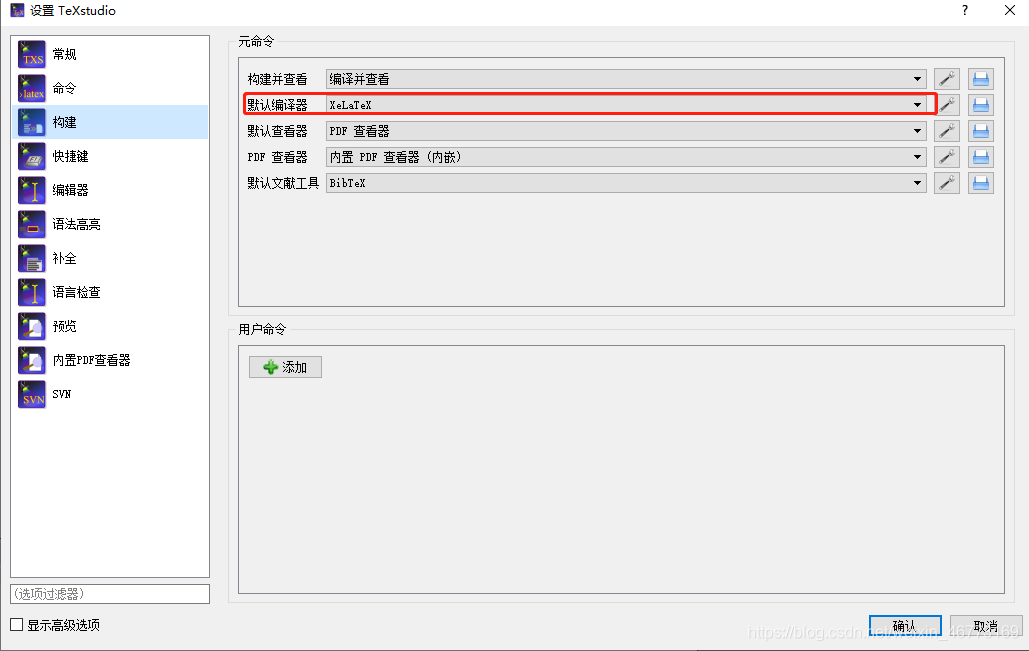Close the 设置 TeXstudio dialog
Viewport: 1029px width, 651px height.
[x=1010, y=10]
